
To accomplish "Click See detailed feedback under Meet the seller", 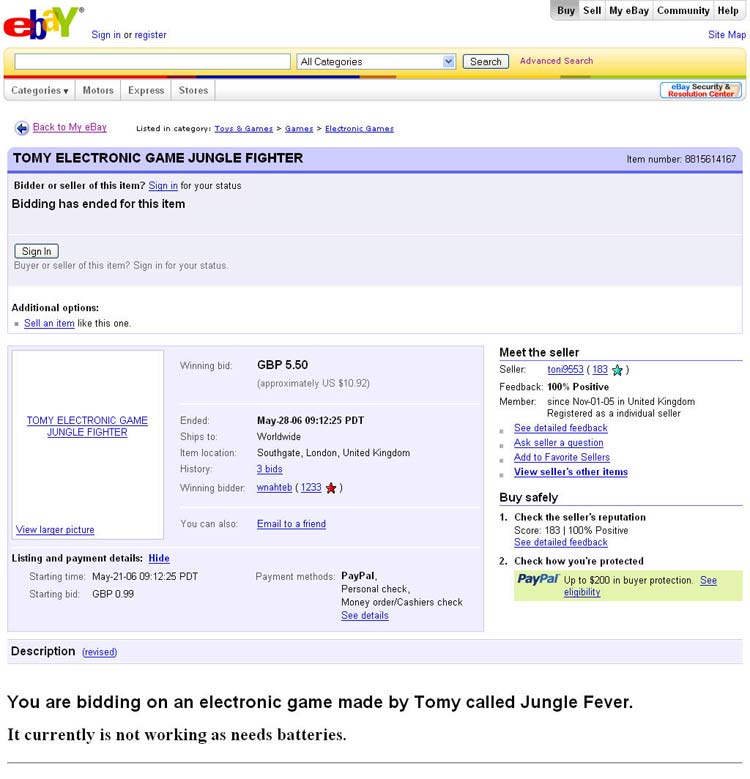I will pos(561,428).
